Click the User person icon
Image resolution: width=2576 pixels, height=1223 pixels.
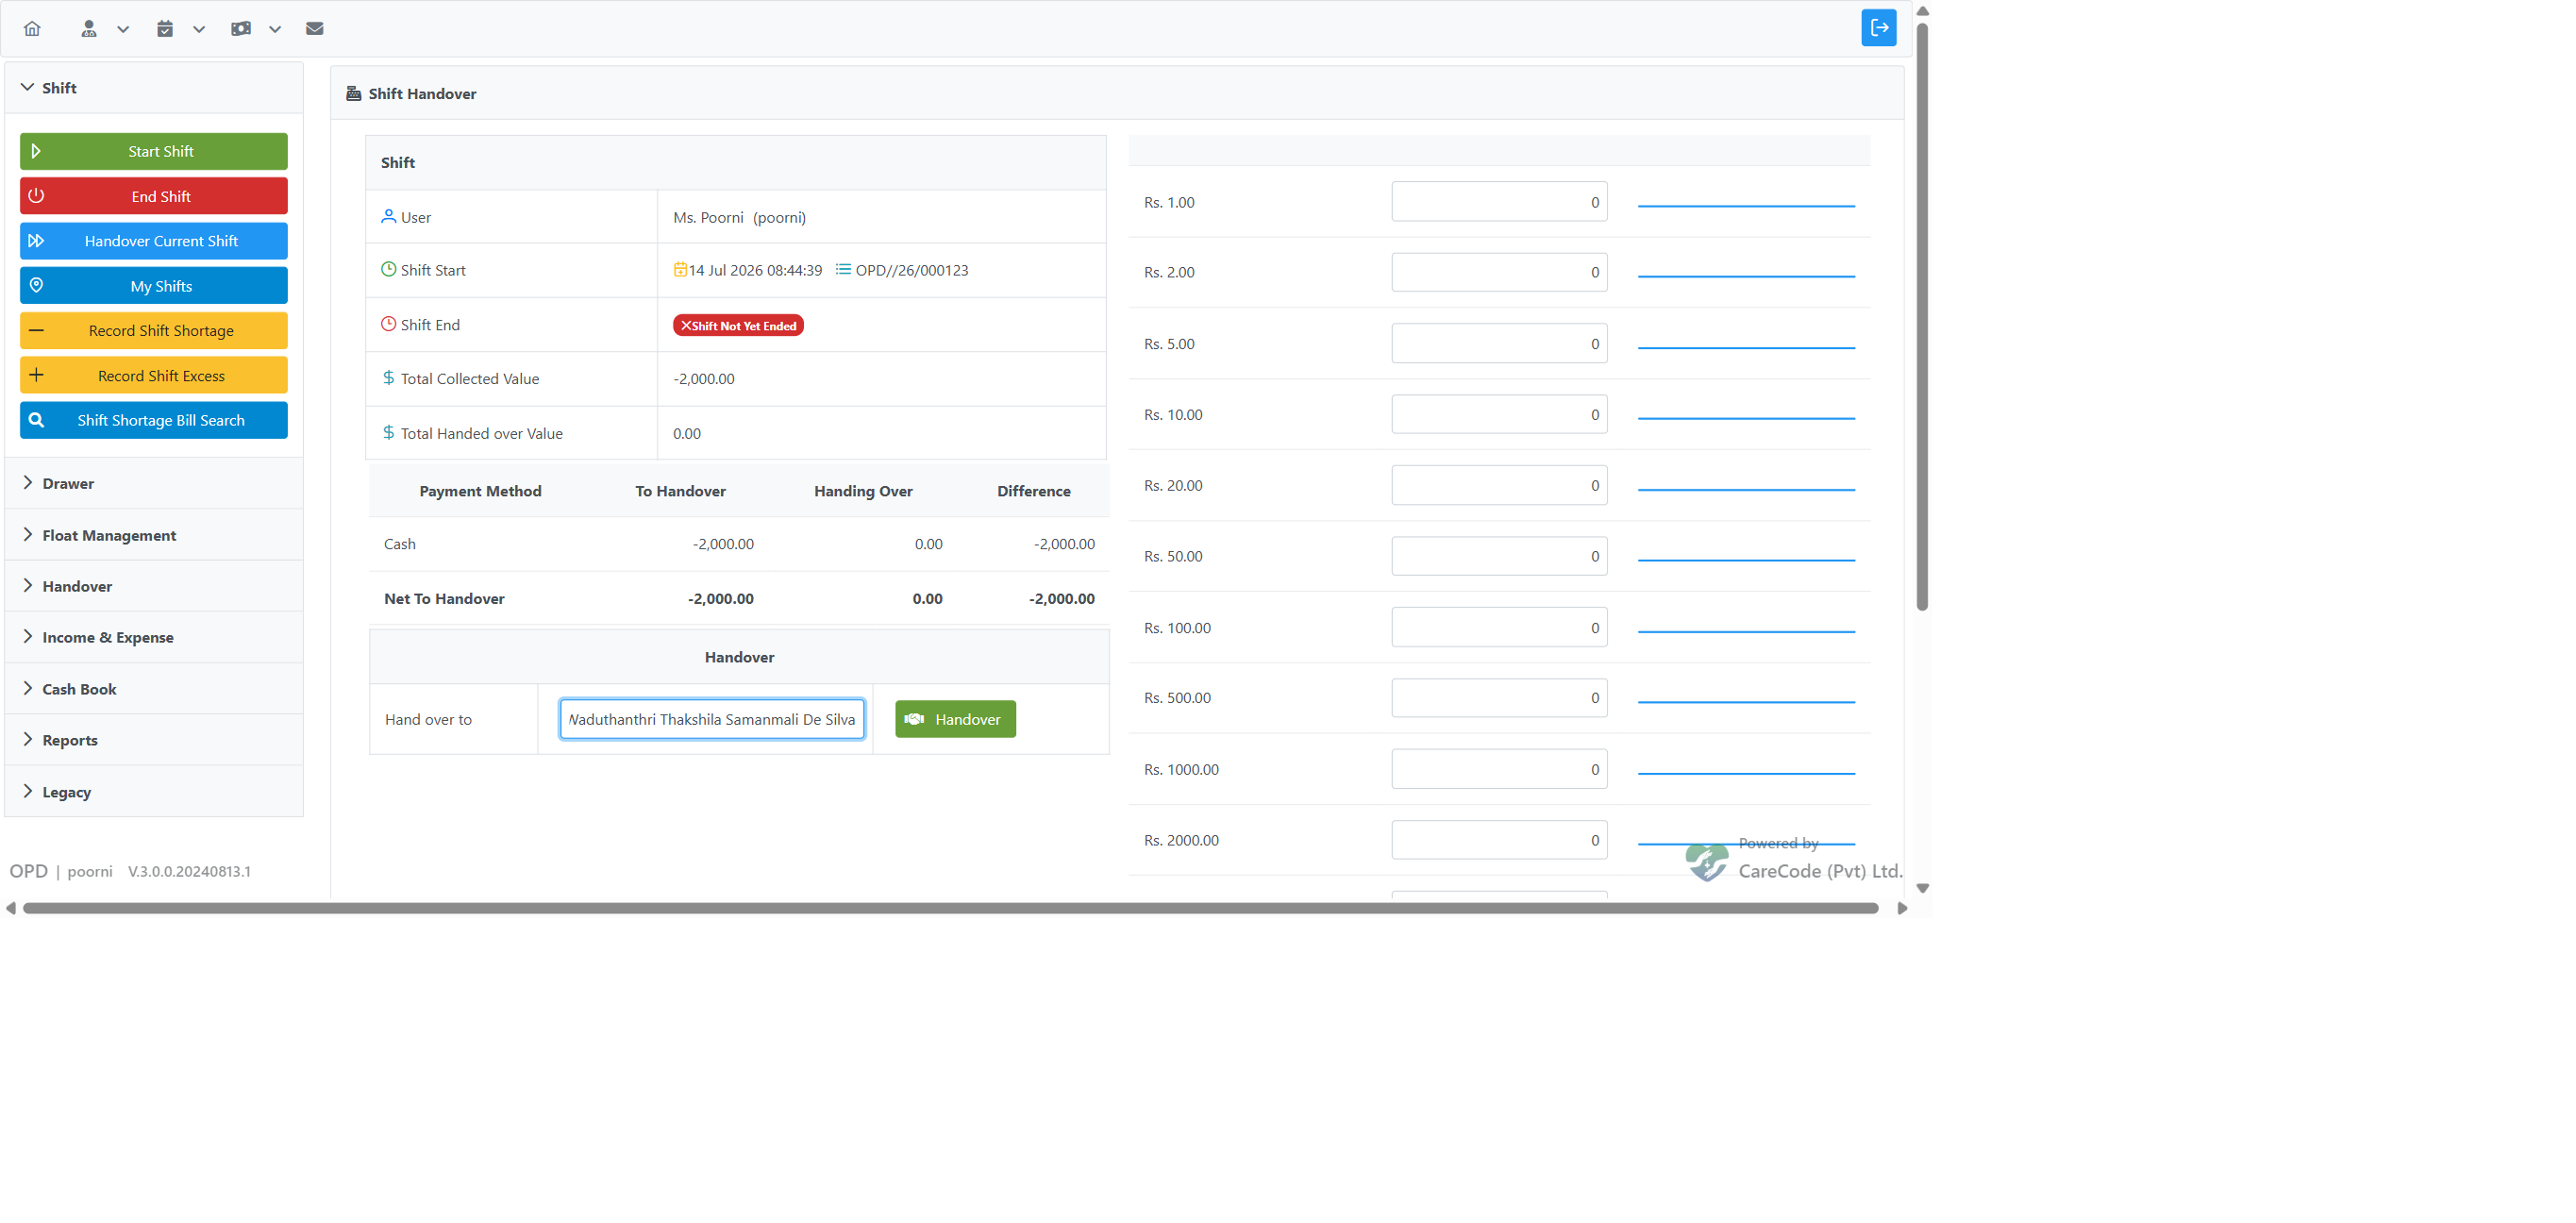coord(389,216)
